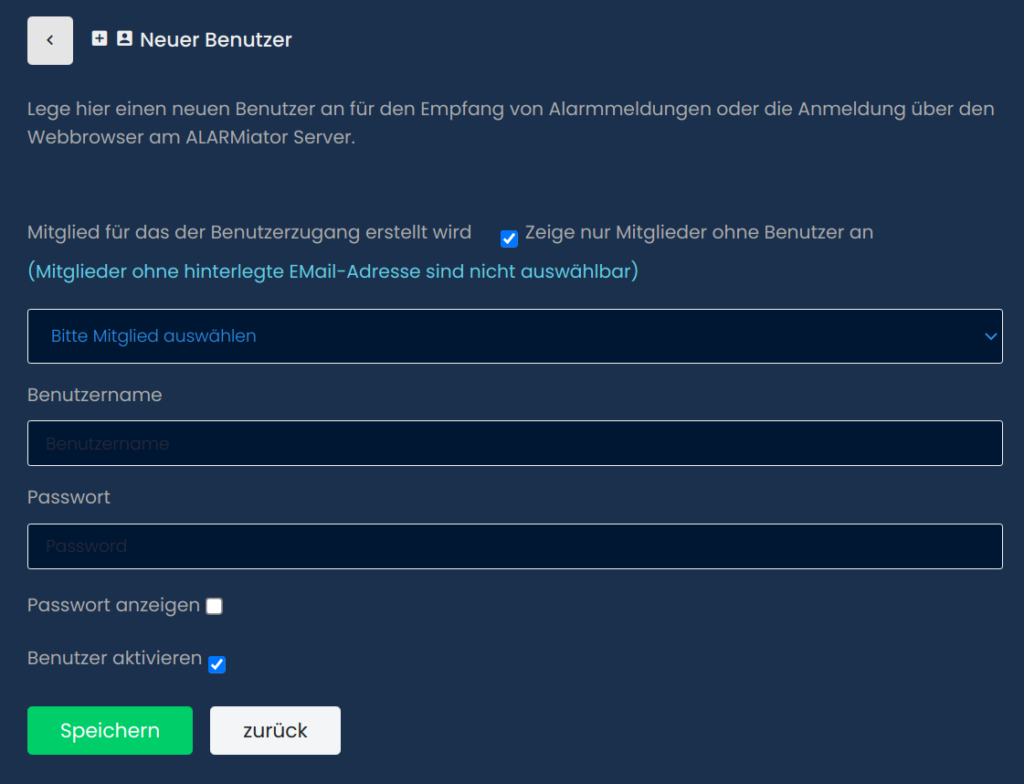Click the white zurück button
1024x784 pixels.
pos(275,730)
